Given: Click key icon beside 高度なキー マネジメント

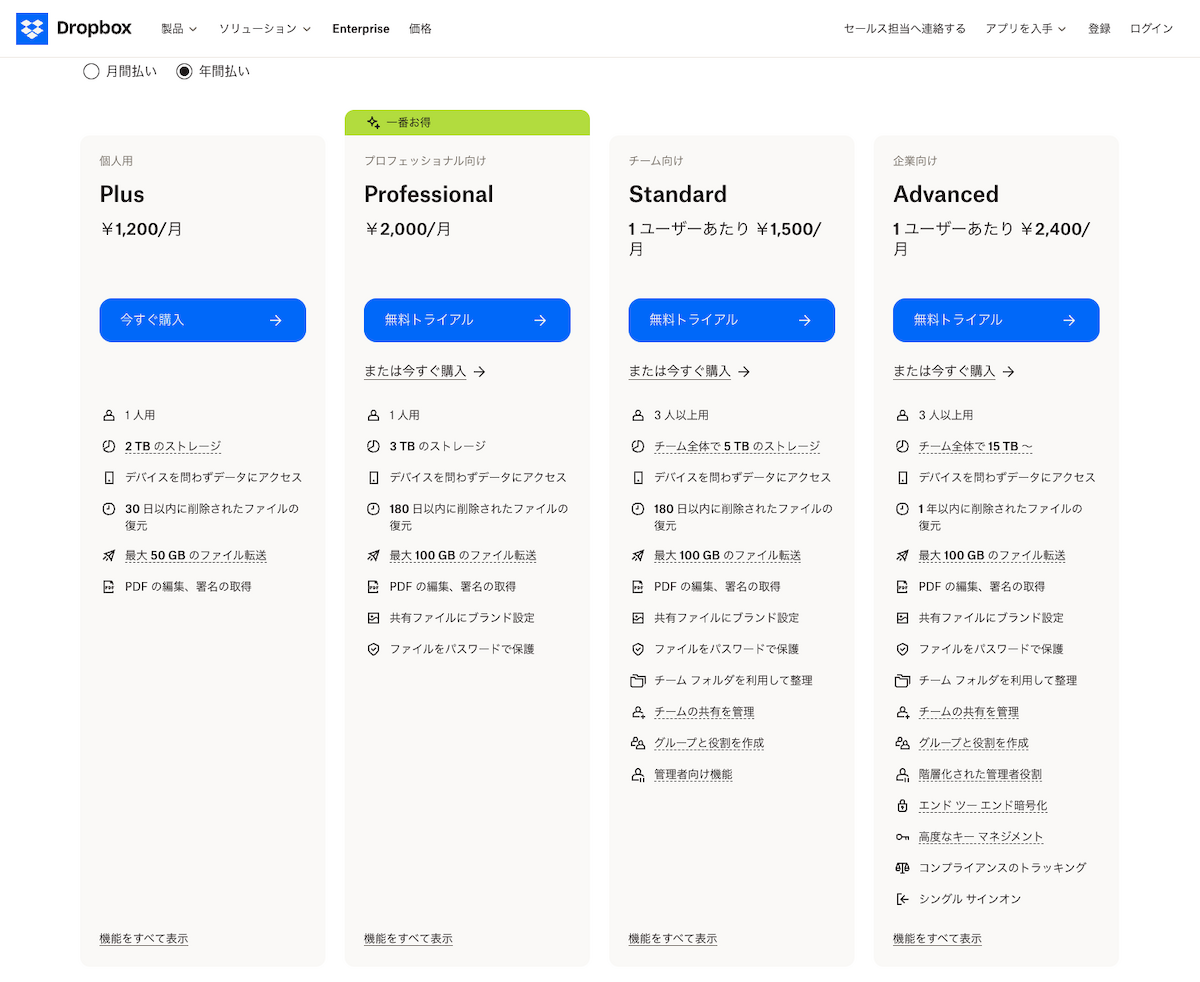Looking at the screenshot, I should click(x=902, y=837).
